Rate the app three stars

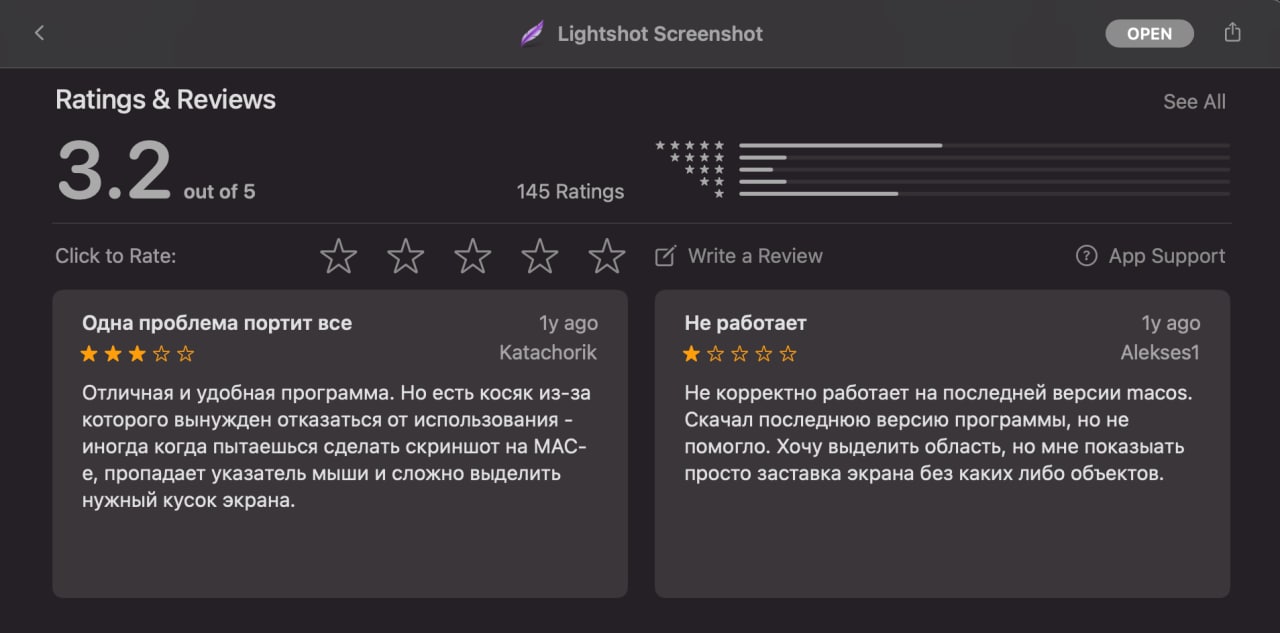[473, 256]
